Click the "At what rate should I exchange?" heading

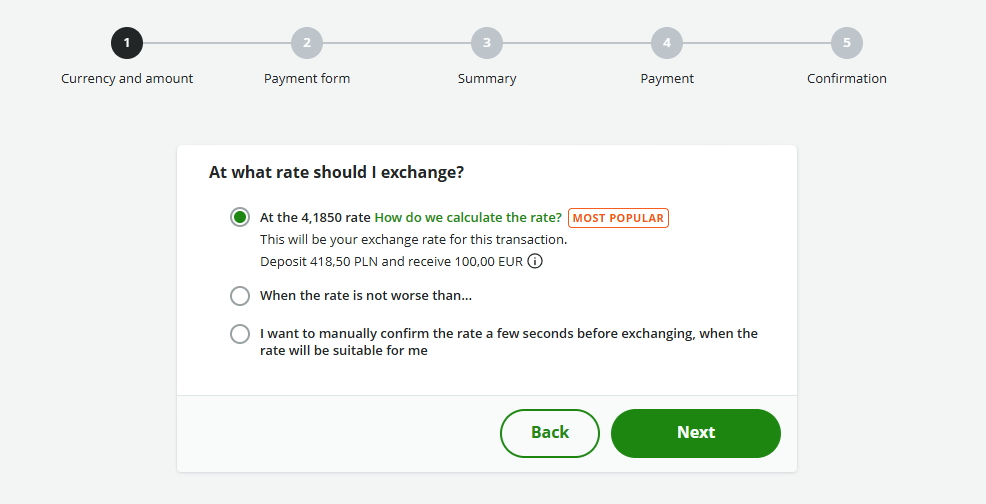[x=336, y=172]
